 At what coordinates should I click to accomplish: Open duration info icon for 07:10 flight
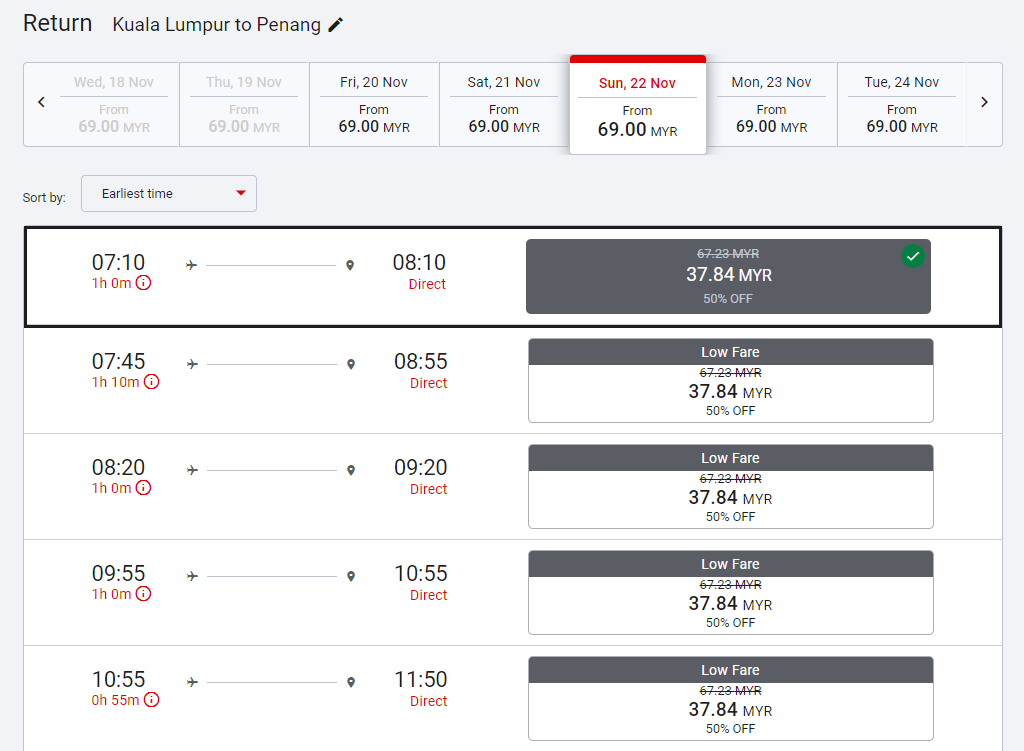tap(143, 283)
